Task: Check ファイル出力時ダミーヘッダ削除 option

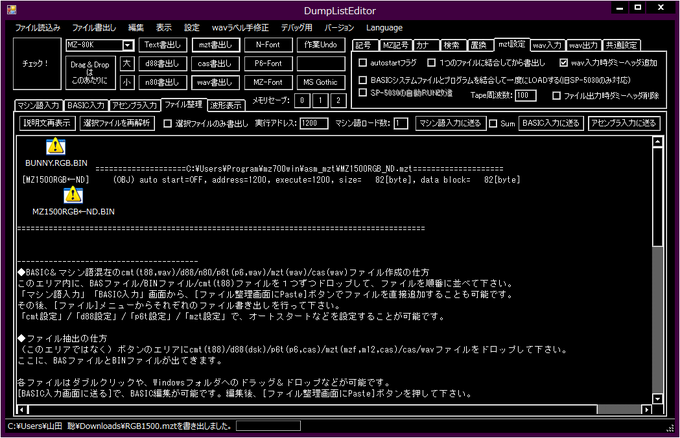Action: [556, 96]
